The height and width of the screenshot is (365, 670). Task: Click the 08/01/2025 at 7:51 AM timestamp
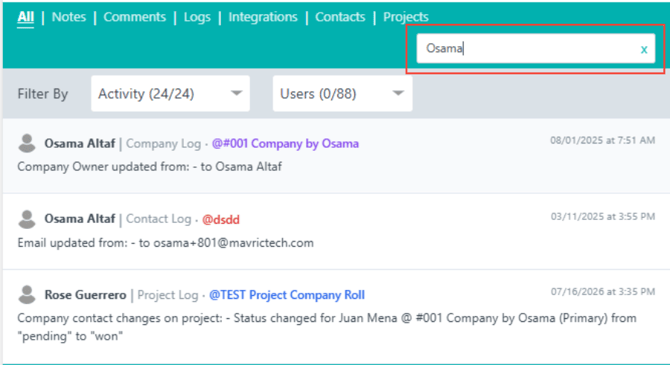602,141
